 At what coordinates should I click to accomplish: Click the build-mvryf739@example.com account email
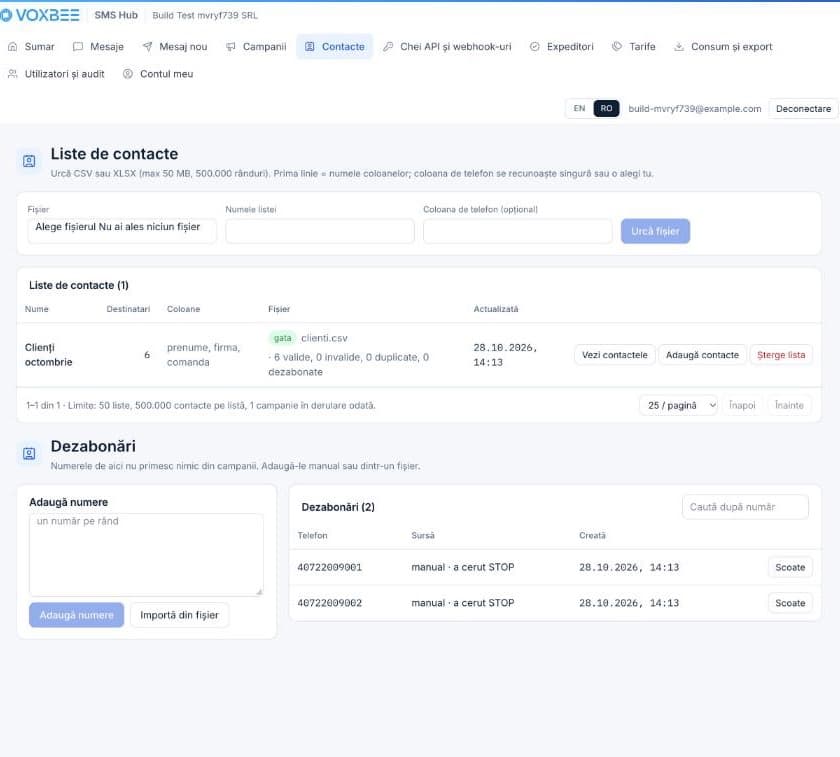coord(694,109)
